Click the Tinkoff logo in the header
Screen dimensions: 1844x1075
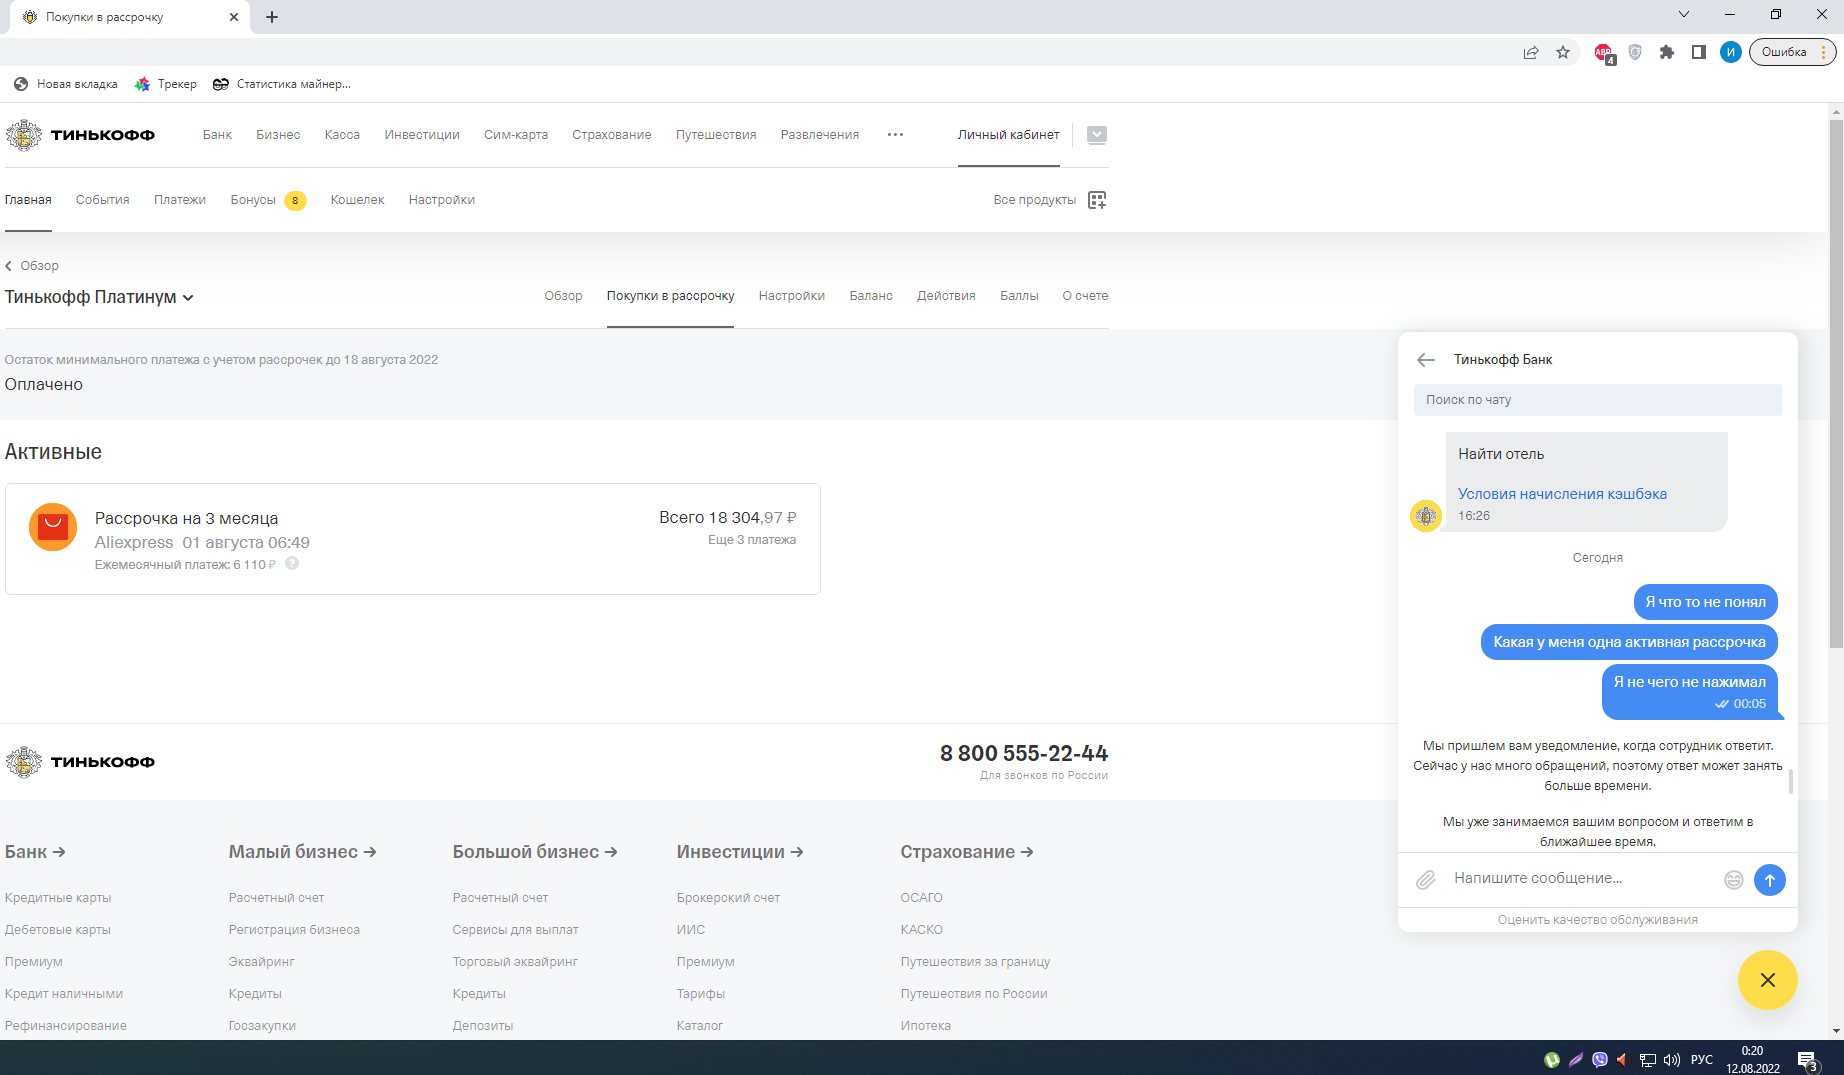point(80,135)
